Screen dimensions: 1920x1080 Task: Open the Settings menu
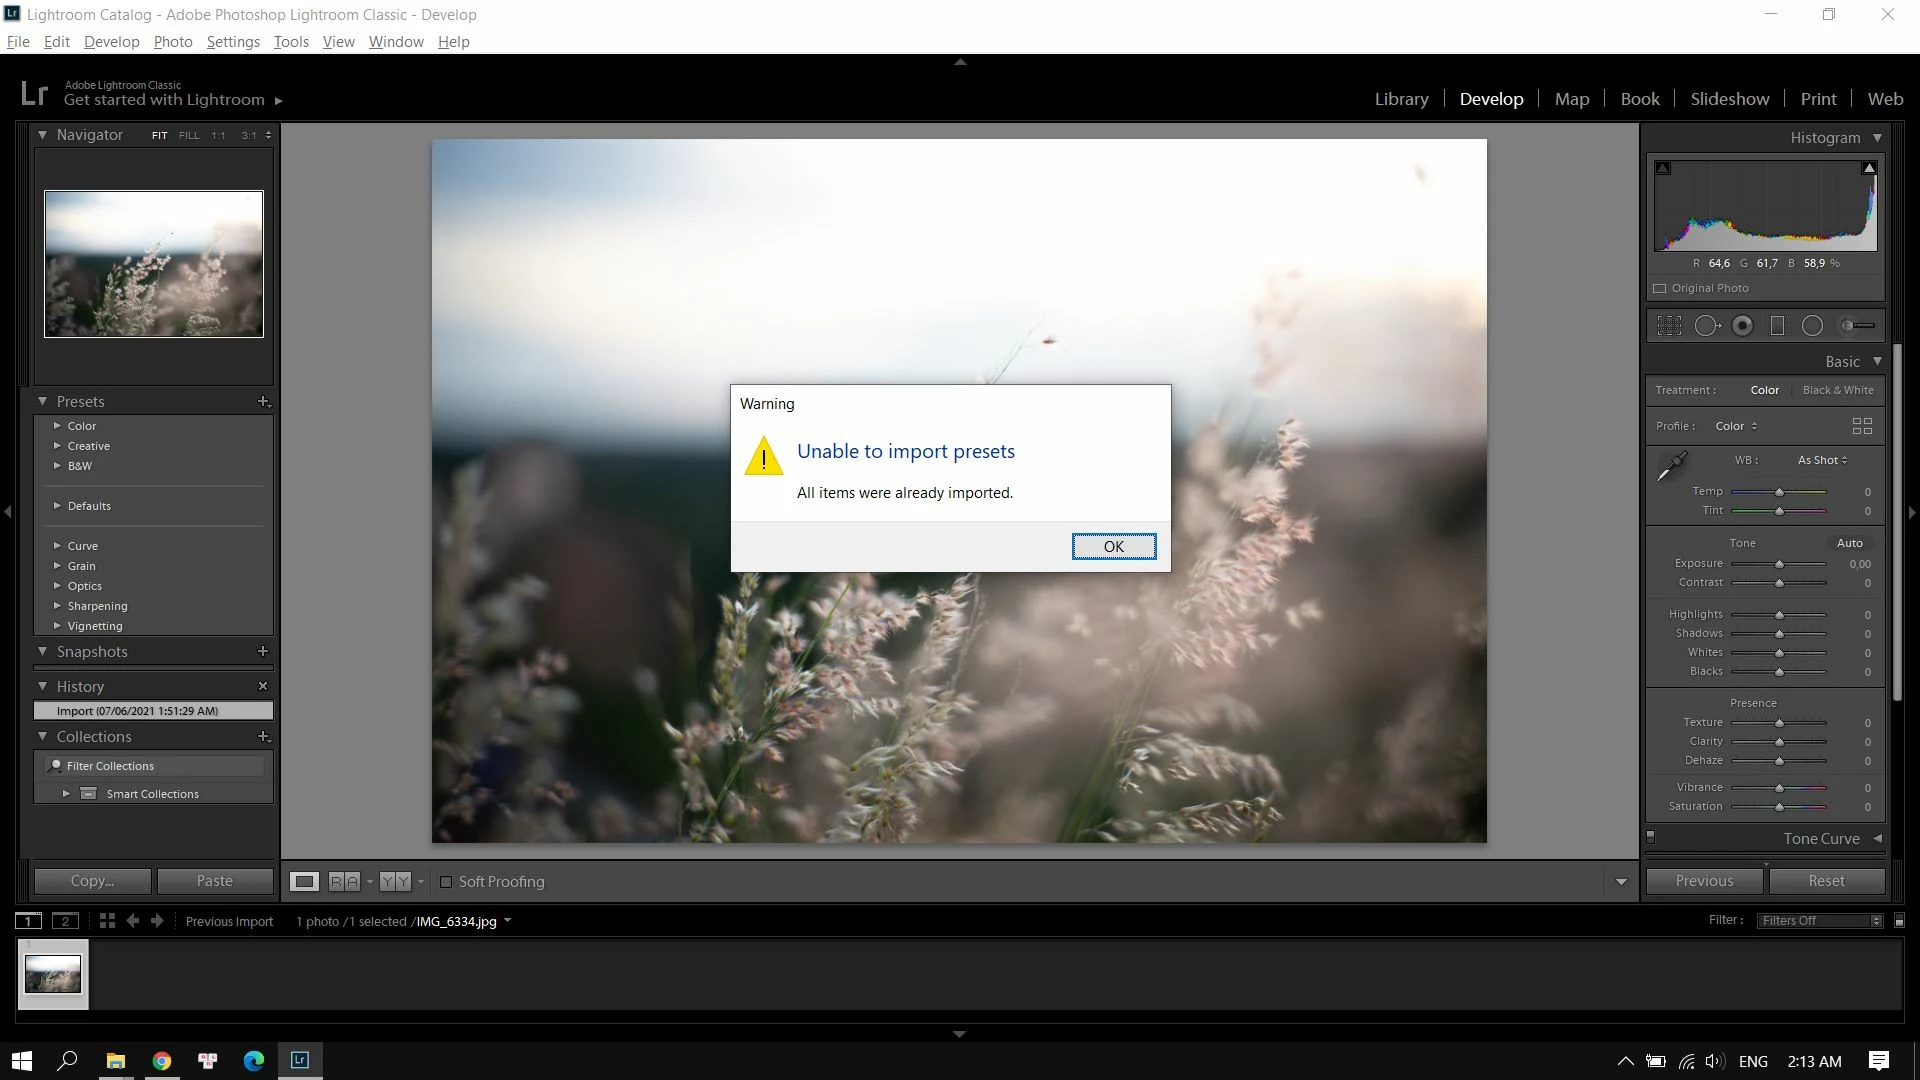(233, 42)
